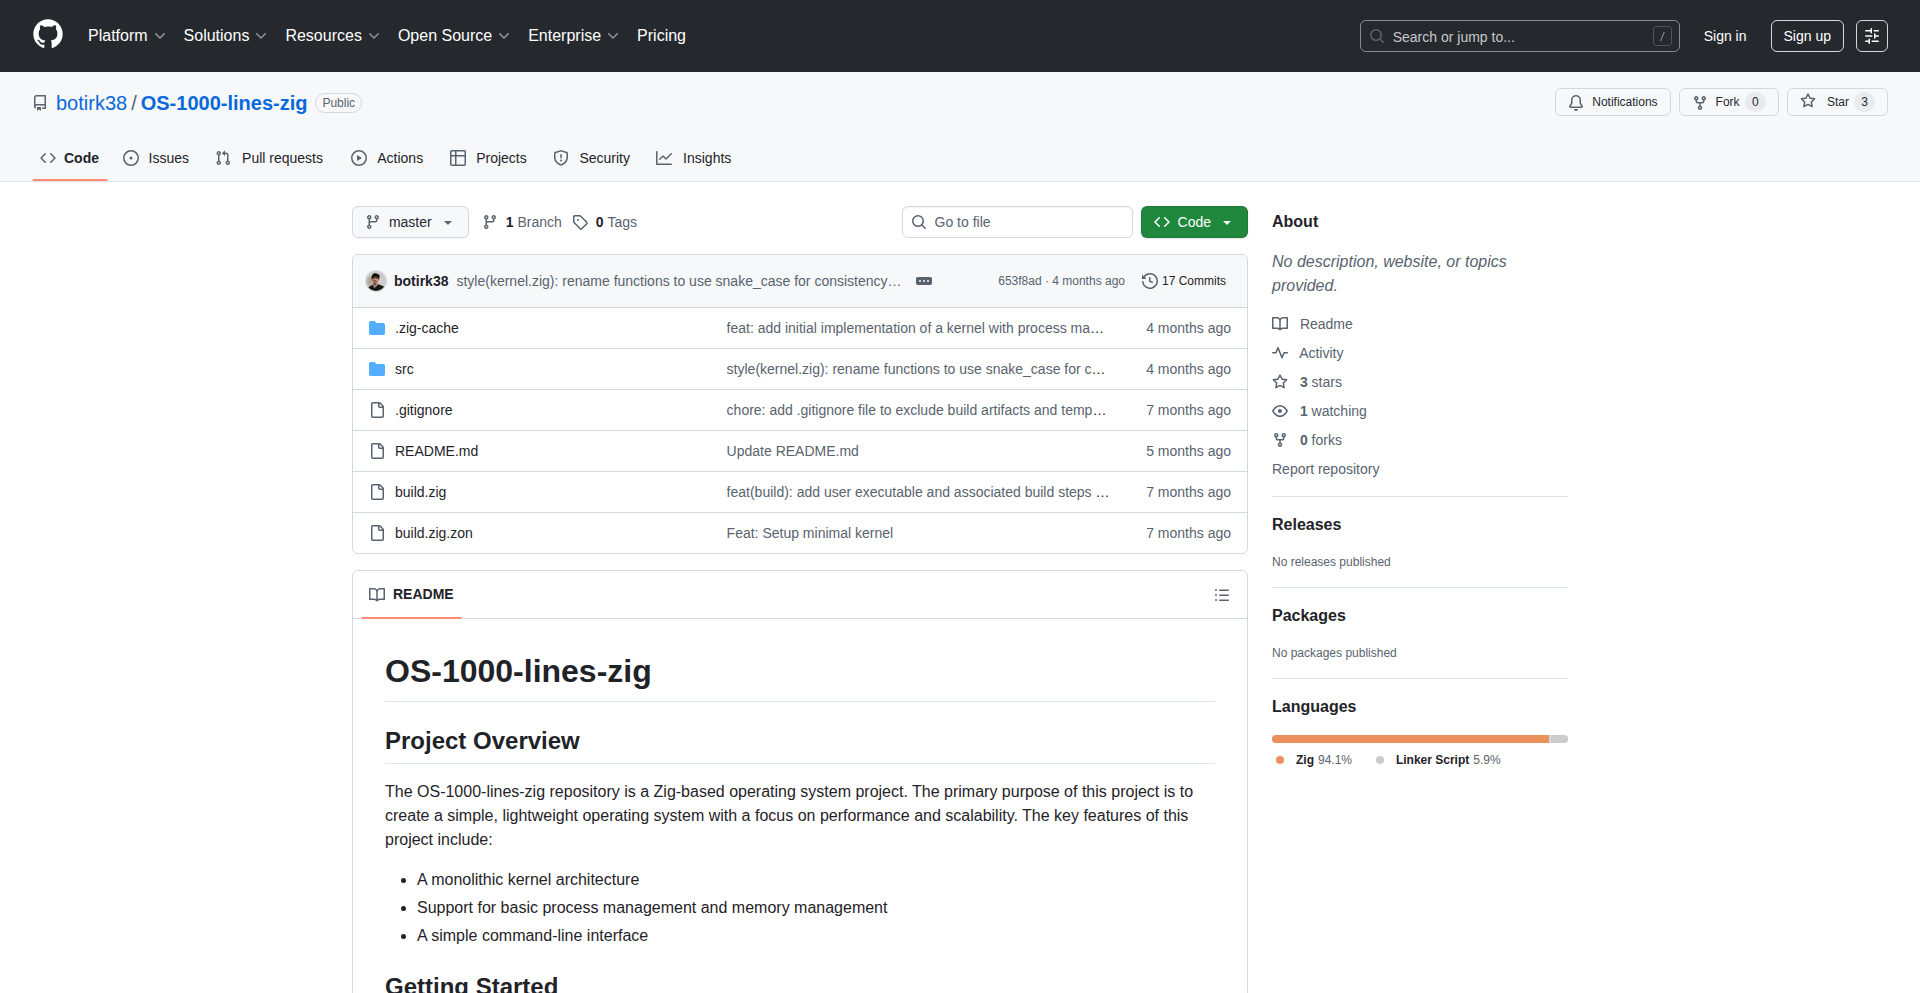Open the build.zig.zon file name
This screenshot has height=993, width=1920.
pyautogui.click(x=434, y=533)
